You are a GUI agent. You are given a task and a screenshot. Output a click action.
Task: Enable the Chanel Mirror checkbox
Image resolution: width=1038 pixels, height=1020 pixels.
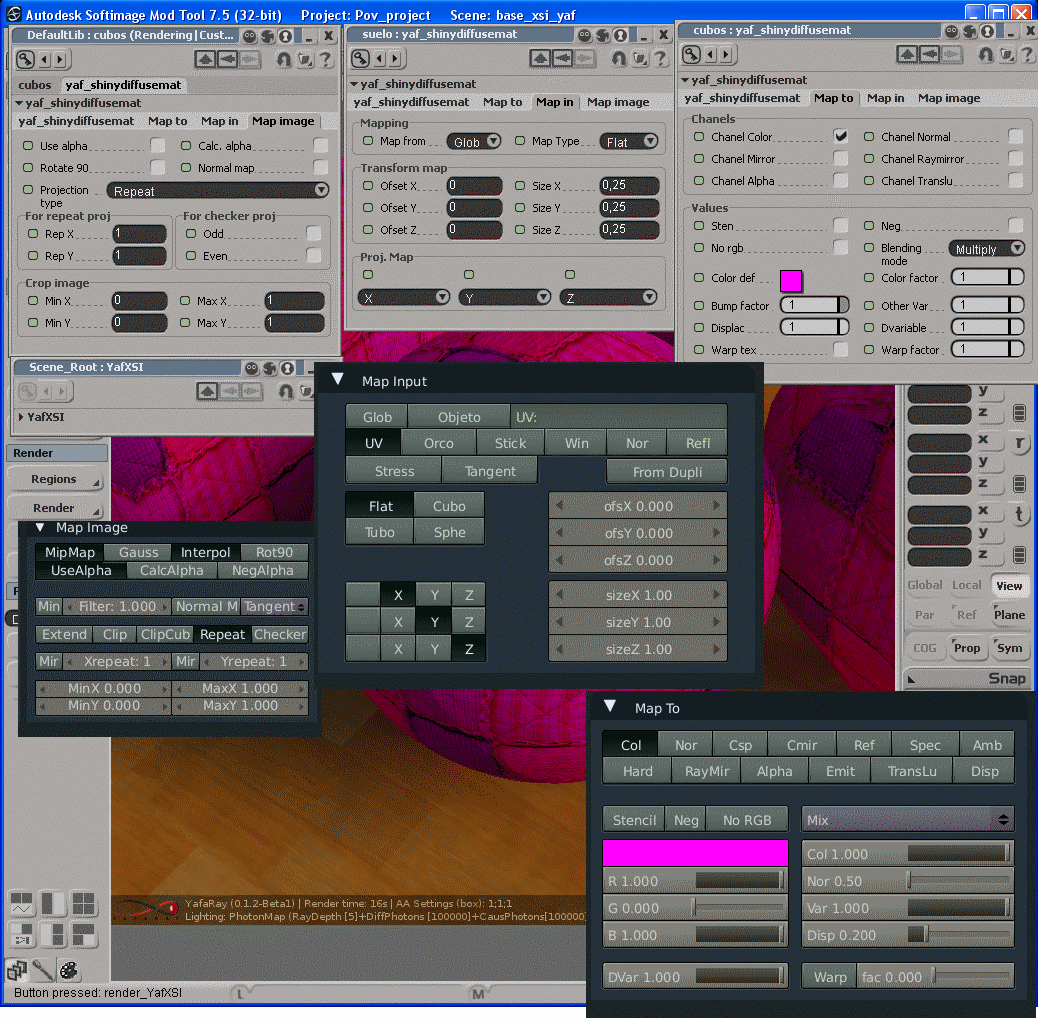(841, 158)
